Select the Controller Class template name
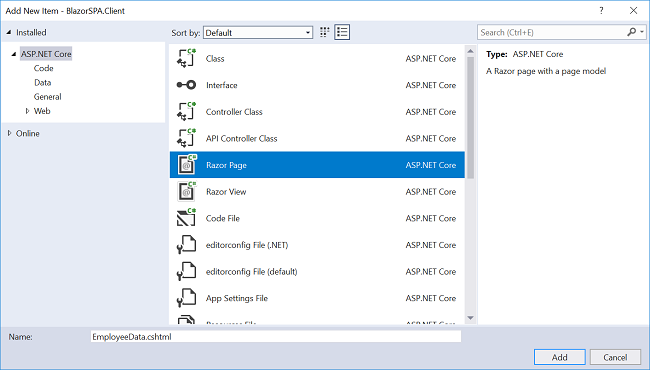The width and height of the screenshot is (650, 370). click(x=234, y=111)
